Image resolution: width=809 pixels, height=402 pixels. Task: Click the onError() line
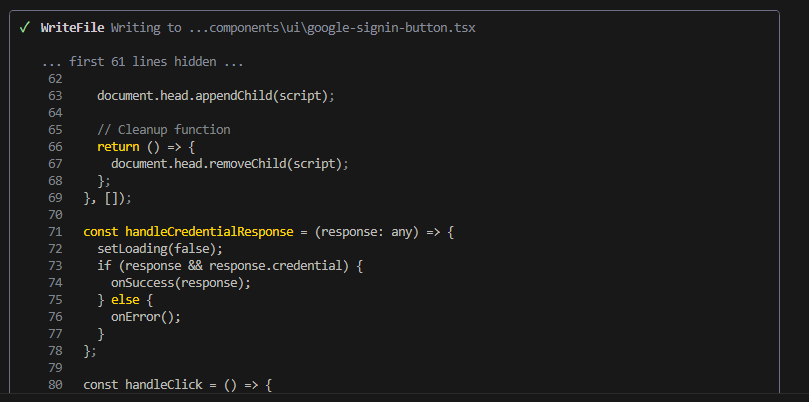pos(146,317)
